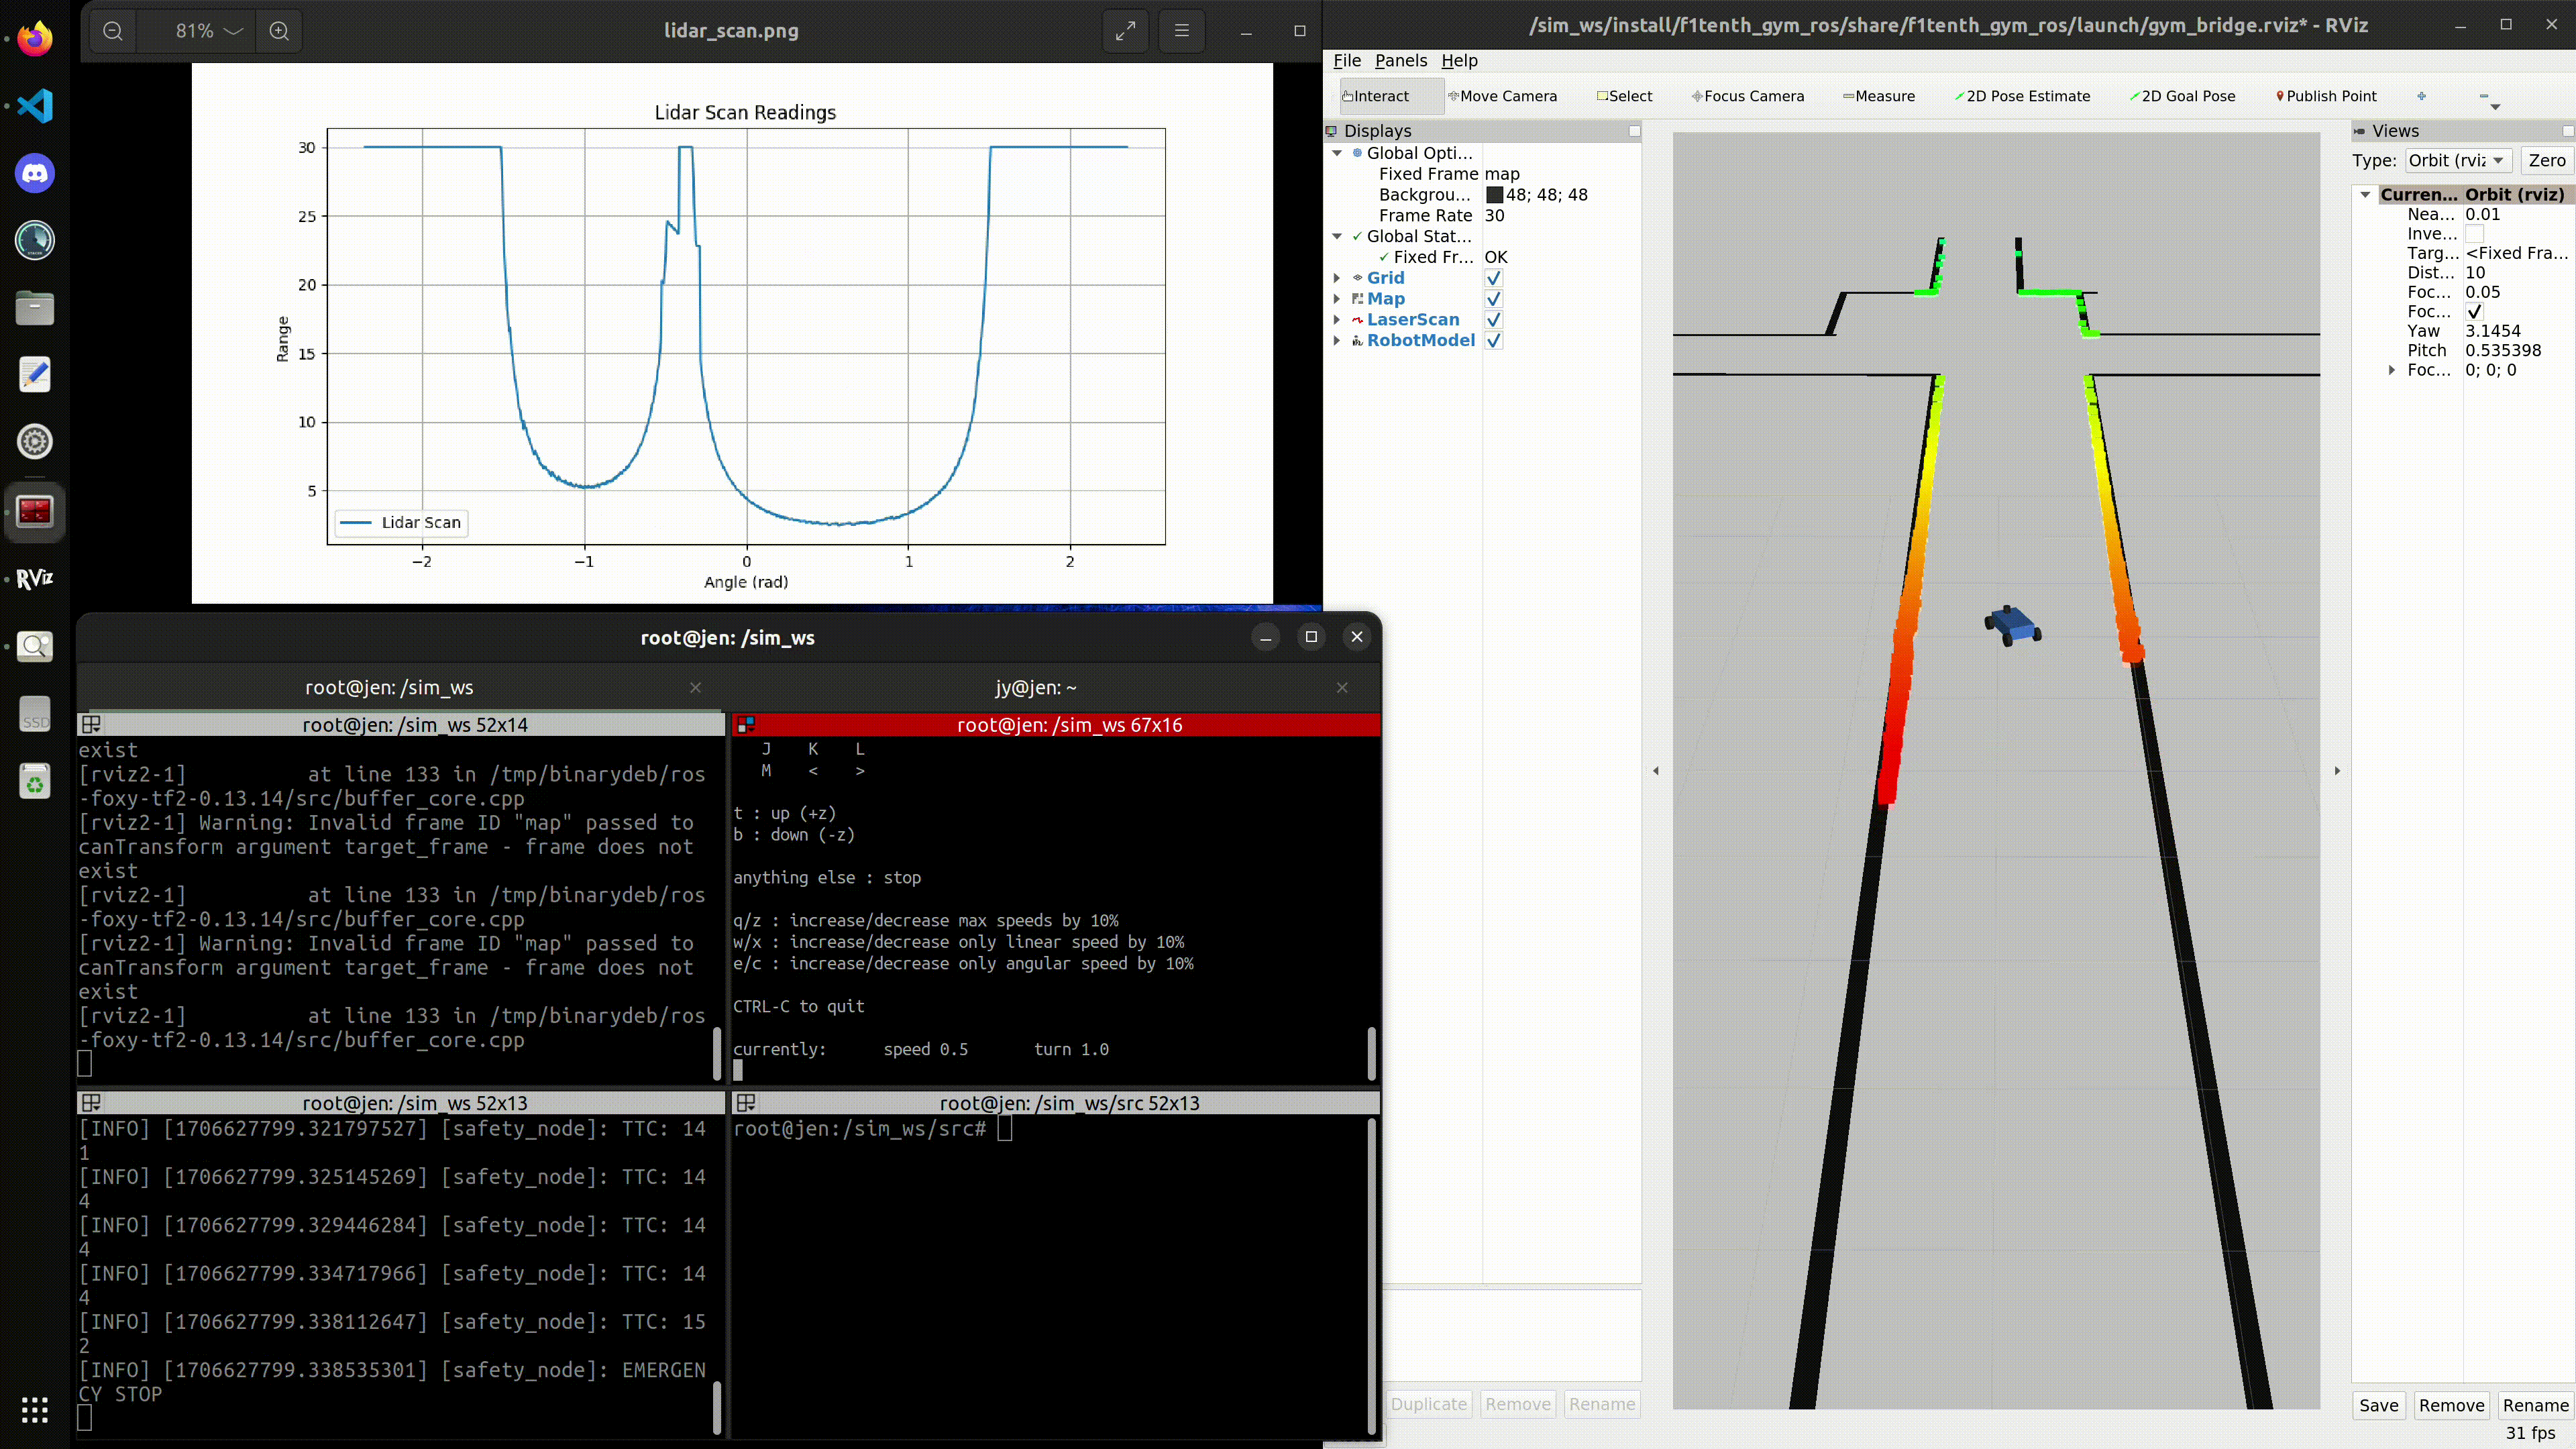Close the jy@jen terminal tab
The image size is (2576, 1449).
click(1342, 688)
